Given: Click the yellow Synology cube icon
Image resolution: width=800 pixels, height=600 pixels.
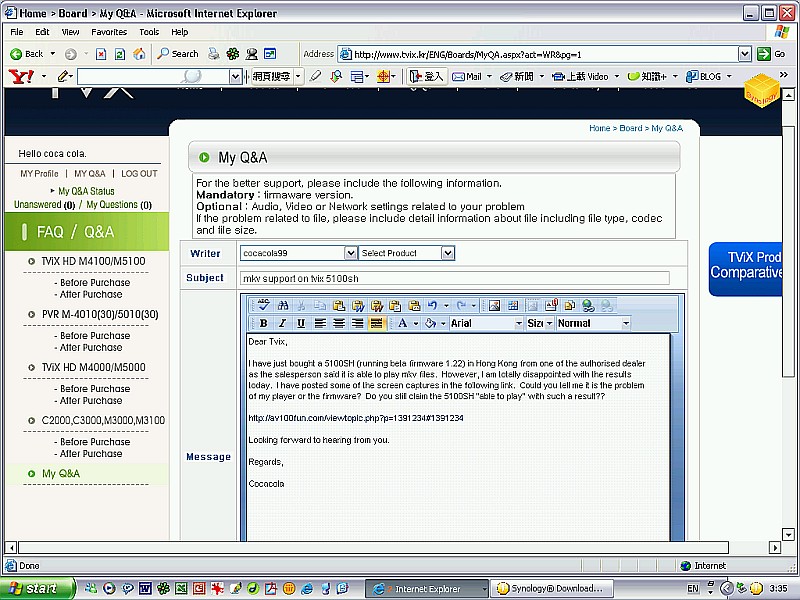Looking at the screenshot, I should pyautogui.click(x=762, y=90).
